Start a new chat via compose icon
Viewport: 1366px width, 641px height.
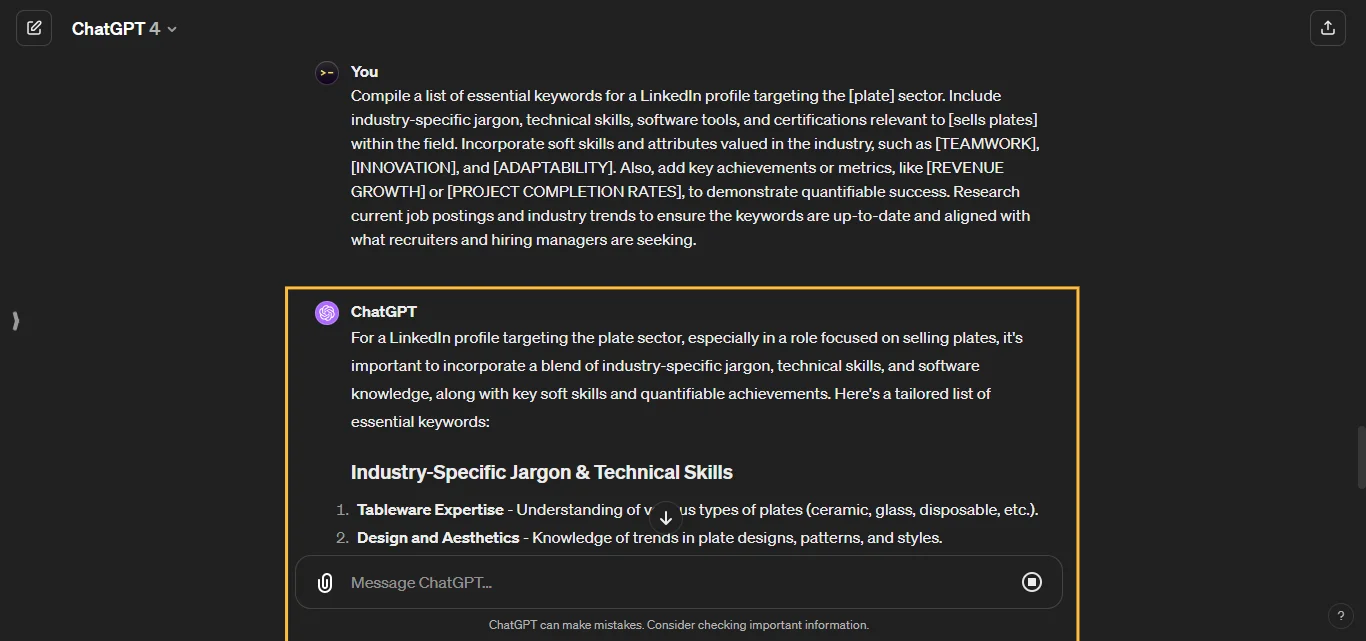click(33, 27)
